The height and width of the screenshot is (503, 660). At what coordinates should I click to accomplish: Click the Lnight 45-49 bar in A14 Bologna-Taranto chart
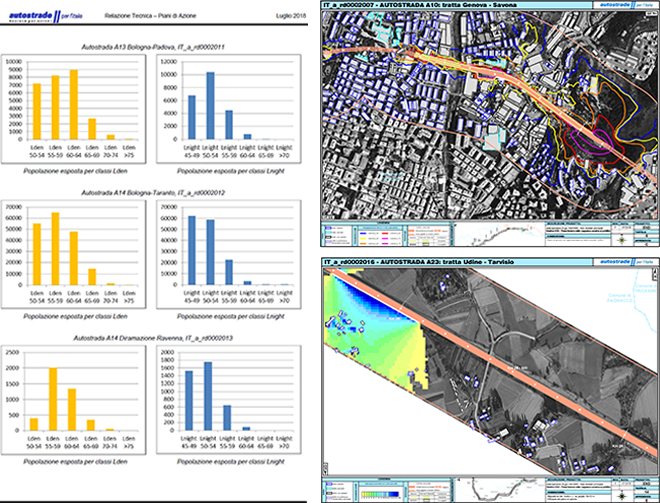pyautogui.click(x=192, y=250)
